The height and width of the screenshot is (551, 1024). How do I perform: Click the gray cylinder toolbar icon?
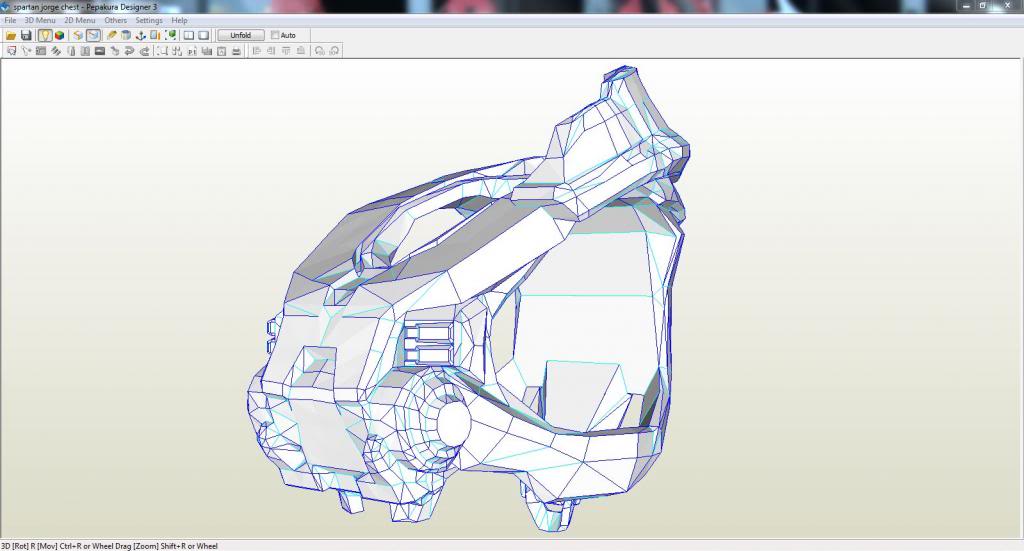(x=125, y=35)
